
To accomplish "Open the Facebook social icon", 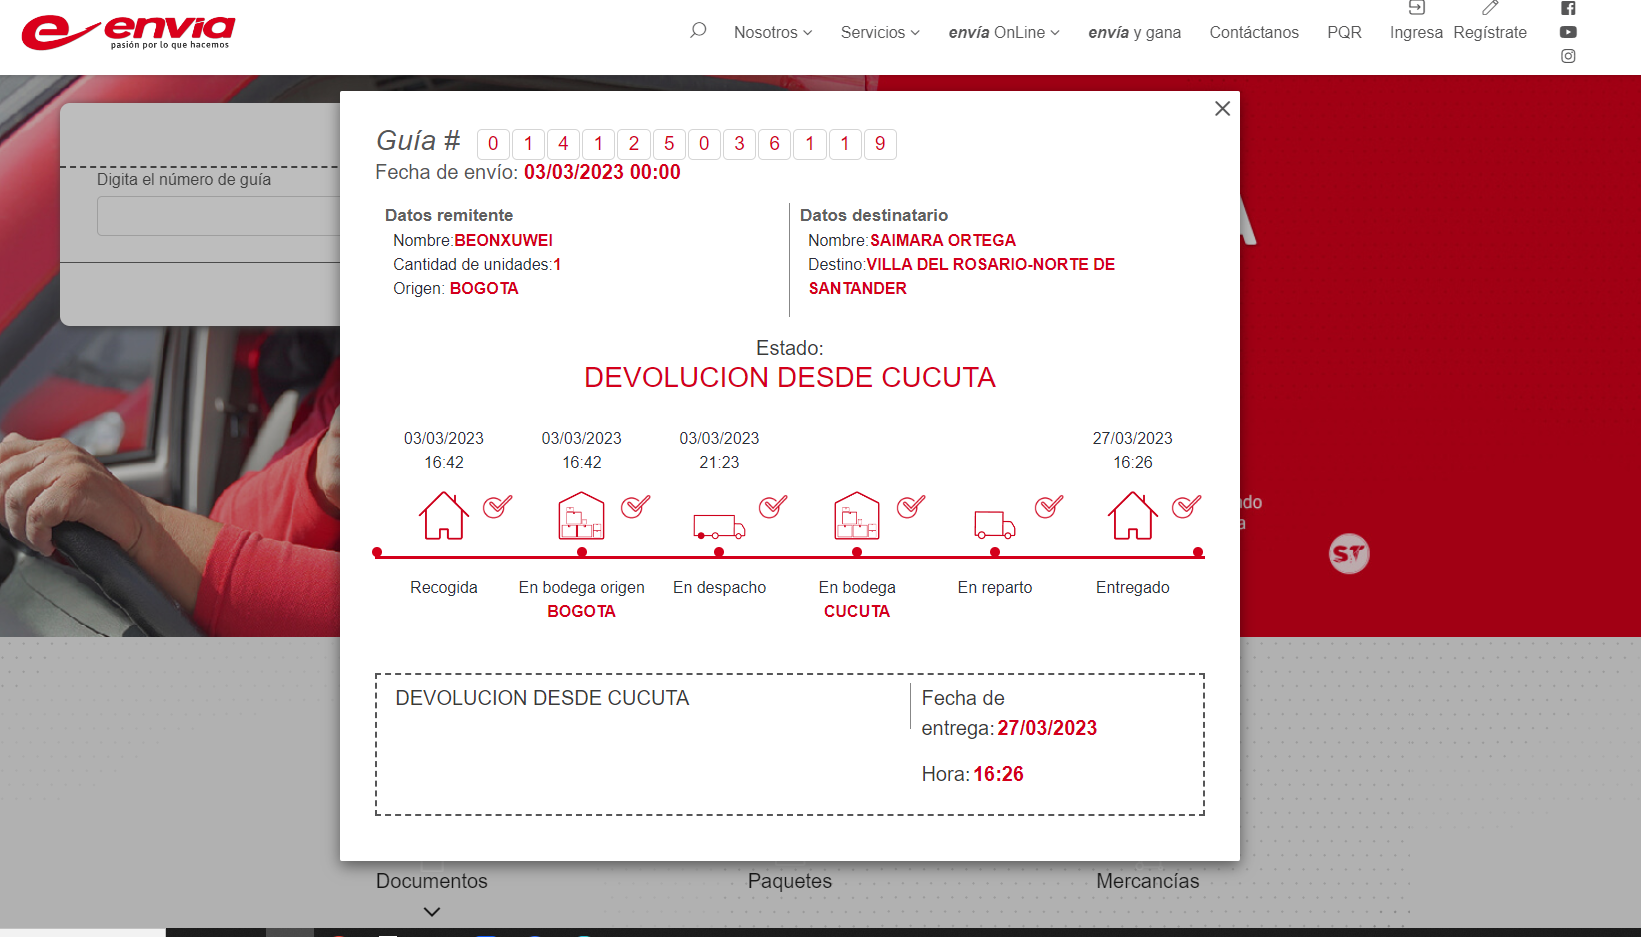I will pos(1568,8).
